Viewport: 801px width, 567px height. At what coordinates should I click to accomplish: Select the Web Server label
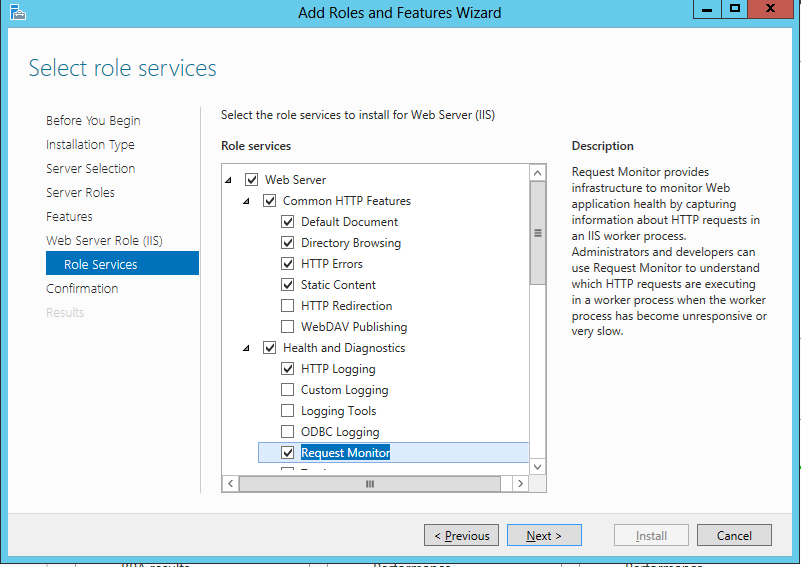pyautogui.click(x=295, y=180)
